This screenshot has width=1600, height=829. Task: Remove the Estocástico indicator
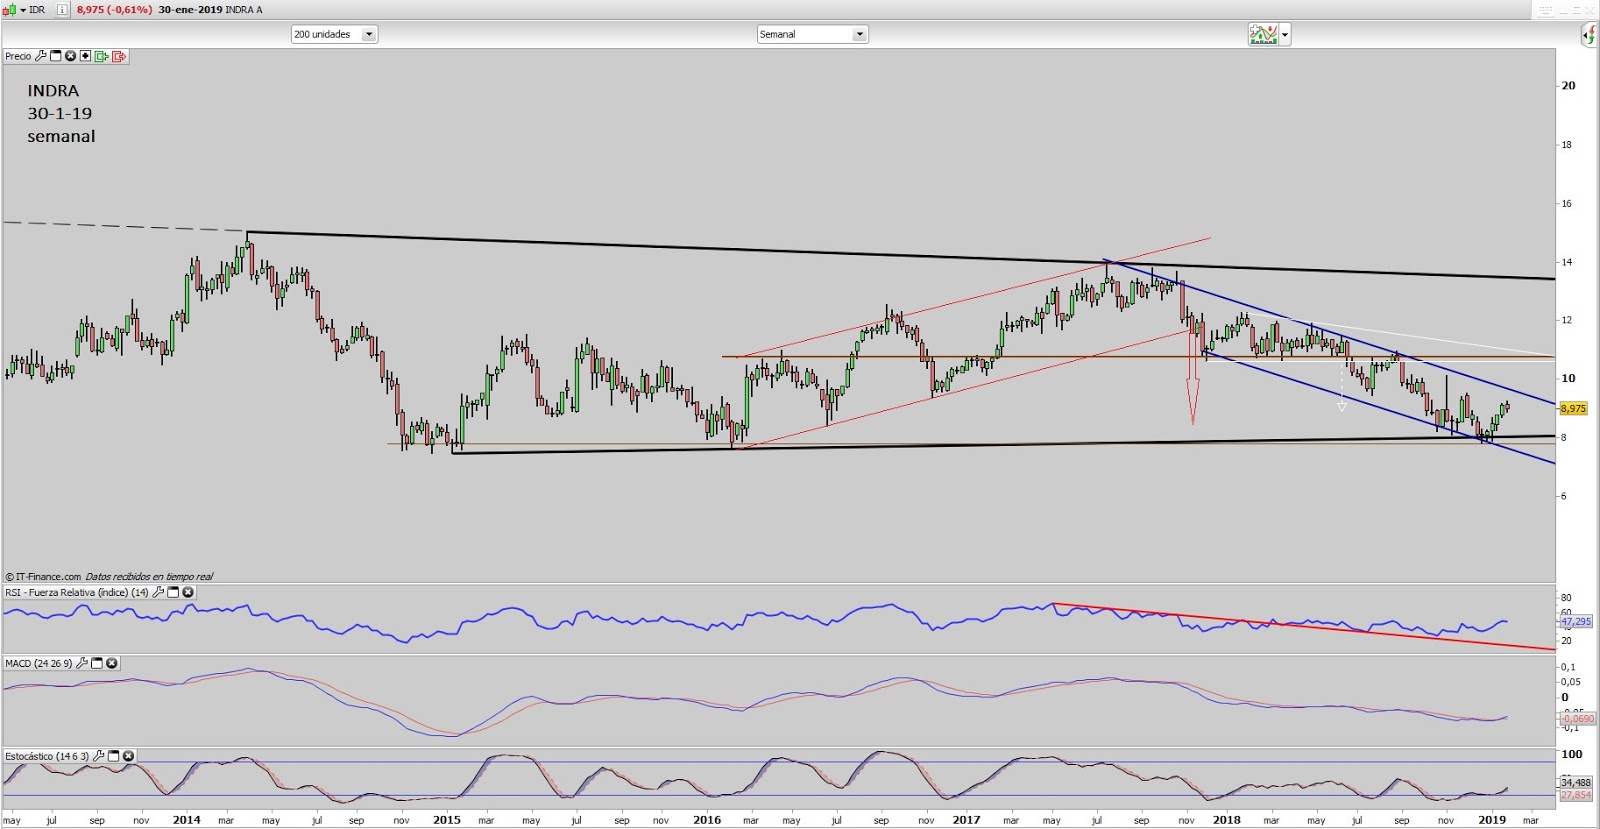128,756
